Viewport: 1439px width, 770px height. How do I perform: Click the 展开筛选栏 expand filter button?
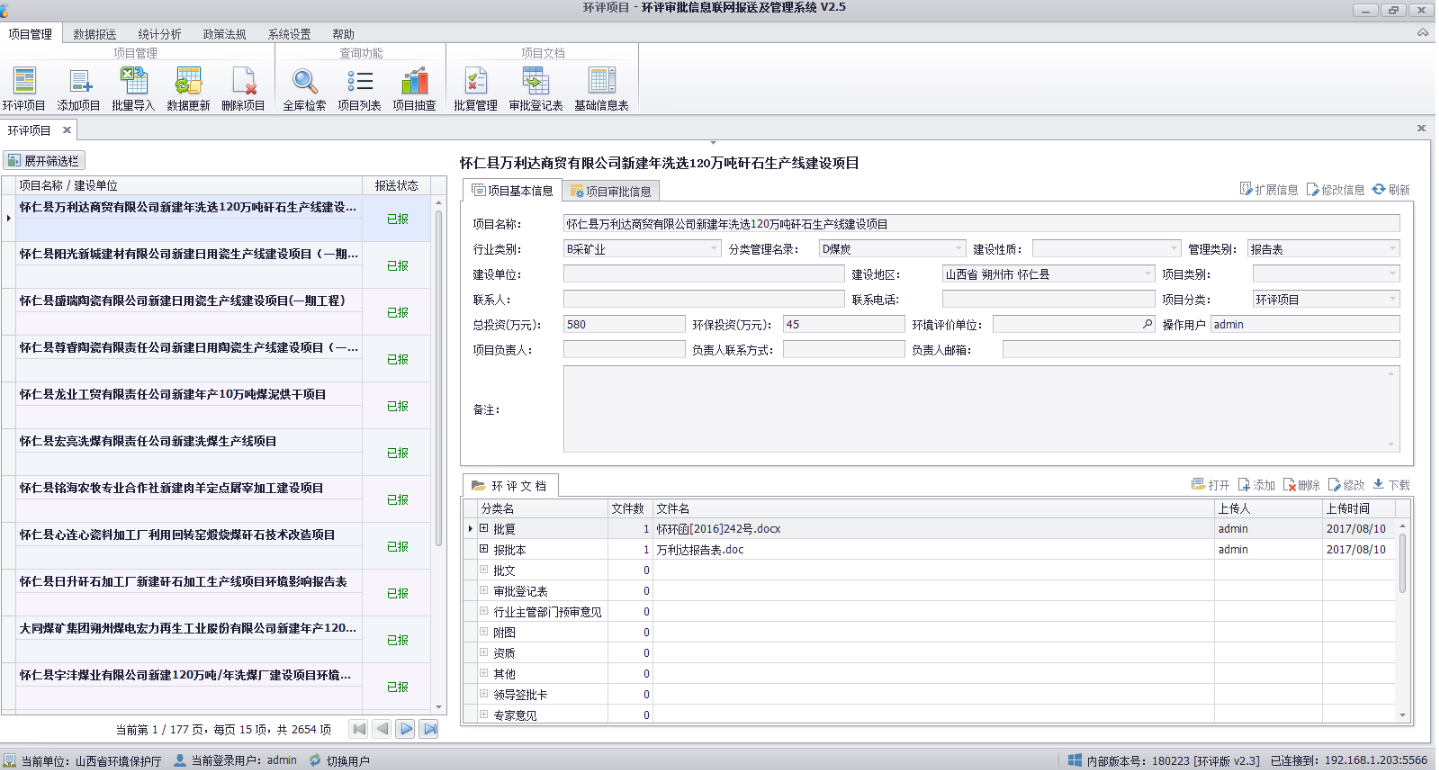(44, 160)
